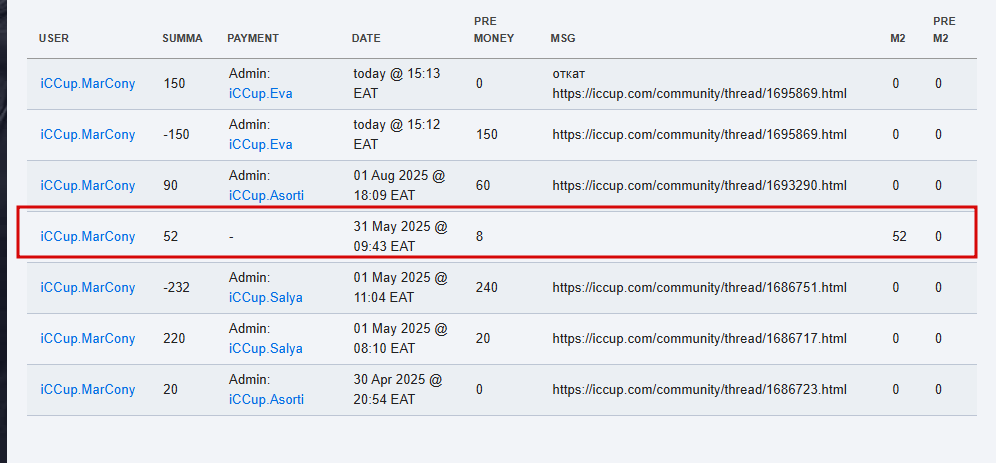Open iCCup.Salya admin link in the 220 row
This screenshot has width=996, height=463.
(x=266, y=348)
